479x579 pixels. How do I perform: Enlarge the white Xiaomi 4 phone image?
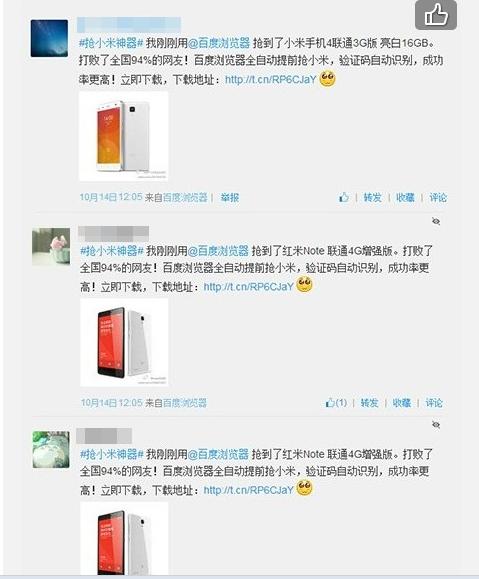[x=123, y=136]
